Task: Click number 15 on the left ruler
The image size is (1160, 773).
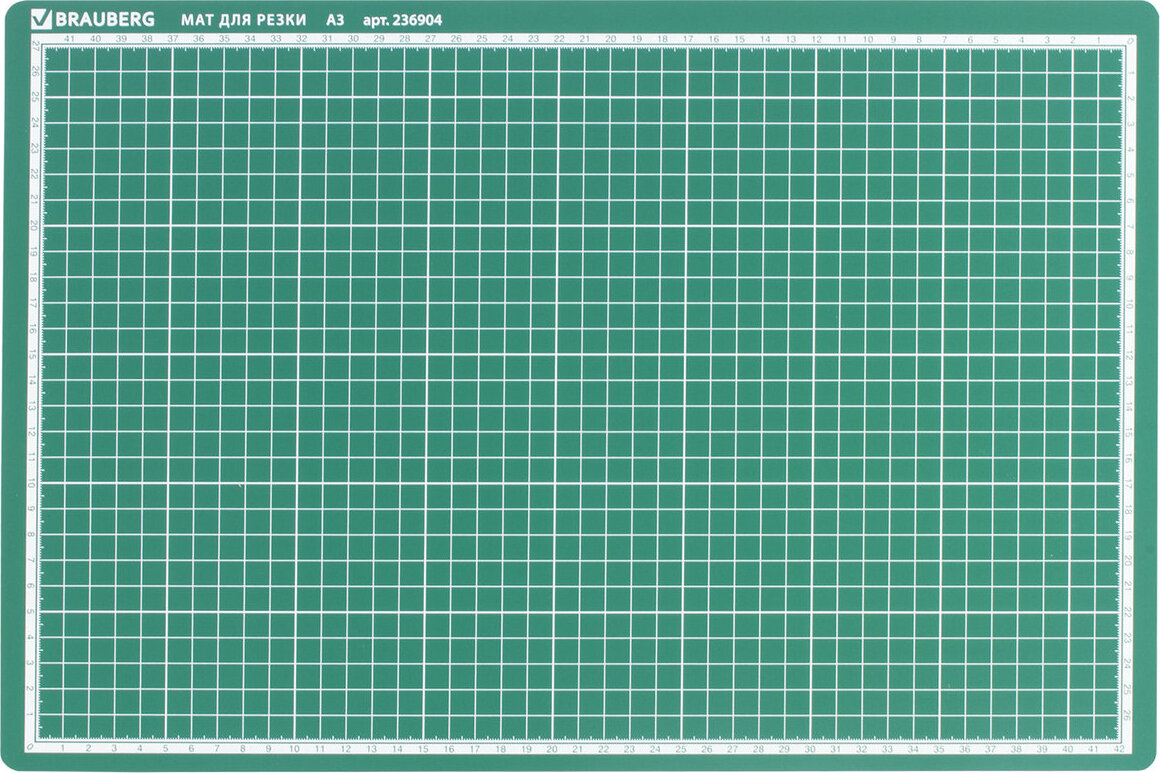Action: [33, 354]
